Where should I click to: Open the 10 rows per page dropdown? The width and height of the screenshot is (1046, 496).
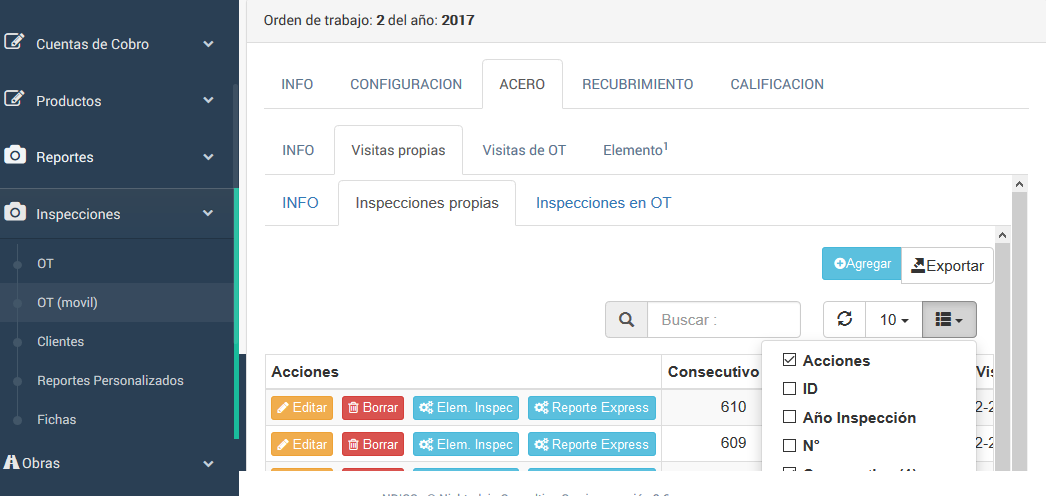click(893, 319)
